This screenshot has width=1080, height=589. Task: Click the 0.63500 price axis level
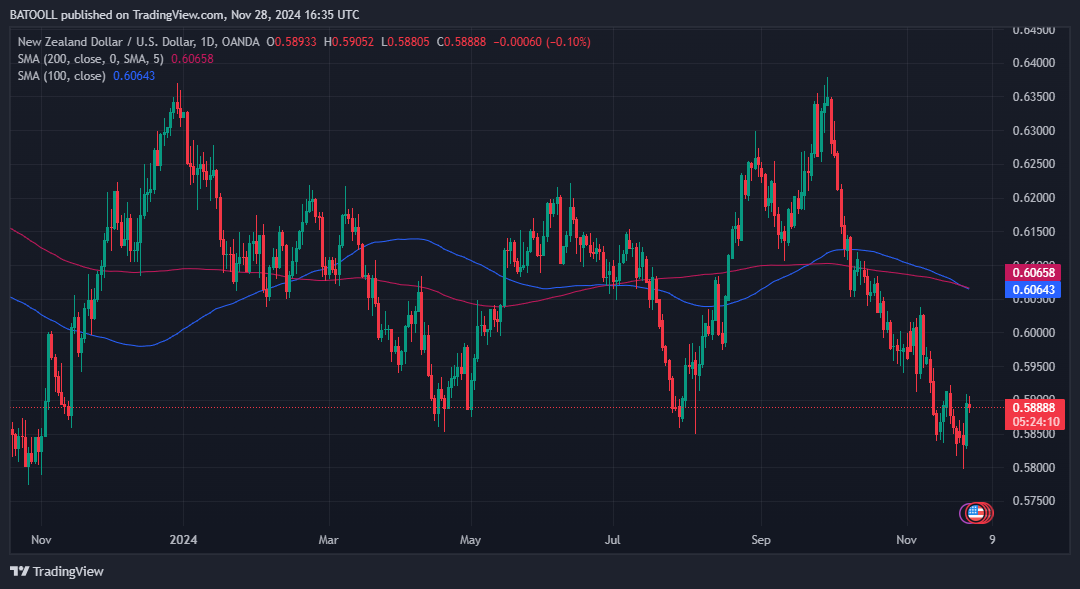coord(1034,96)
